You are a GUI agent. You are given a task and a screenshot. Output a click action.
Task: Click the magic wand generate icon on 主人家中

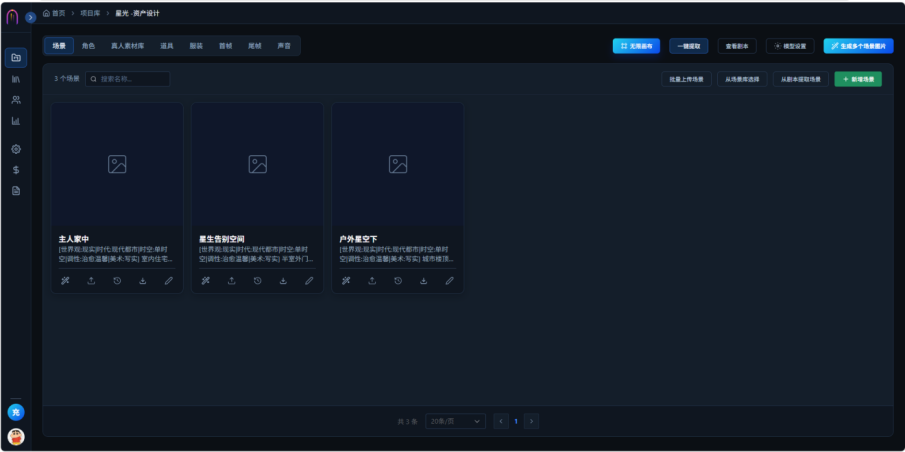click(x=65, y=281)
